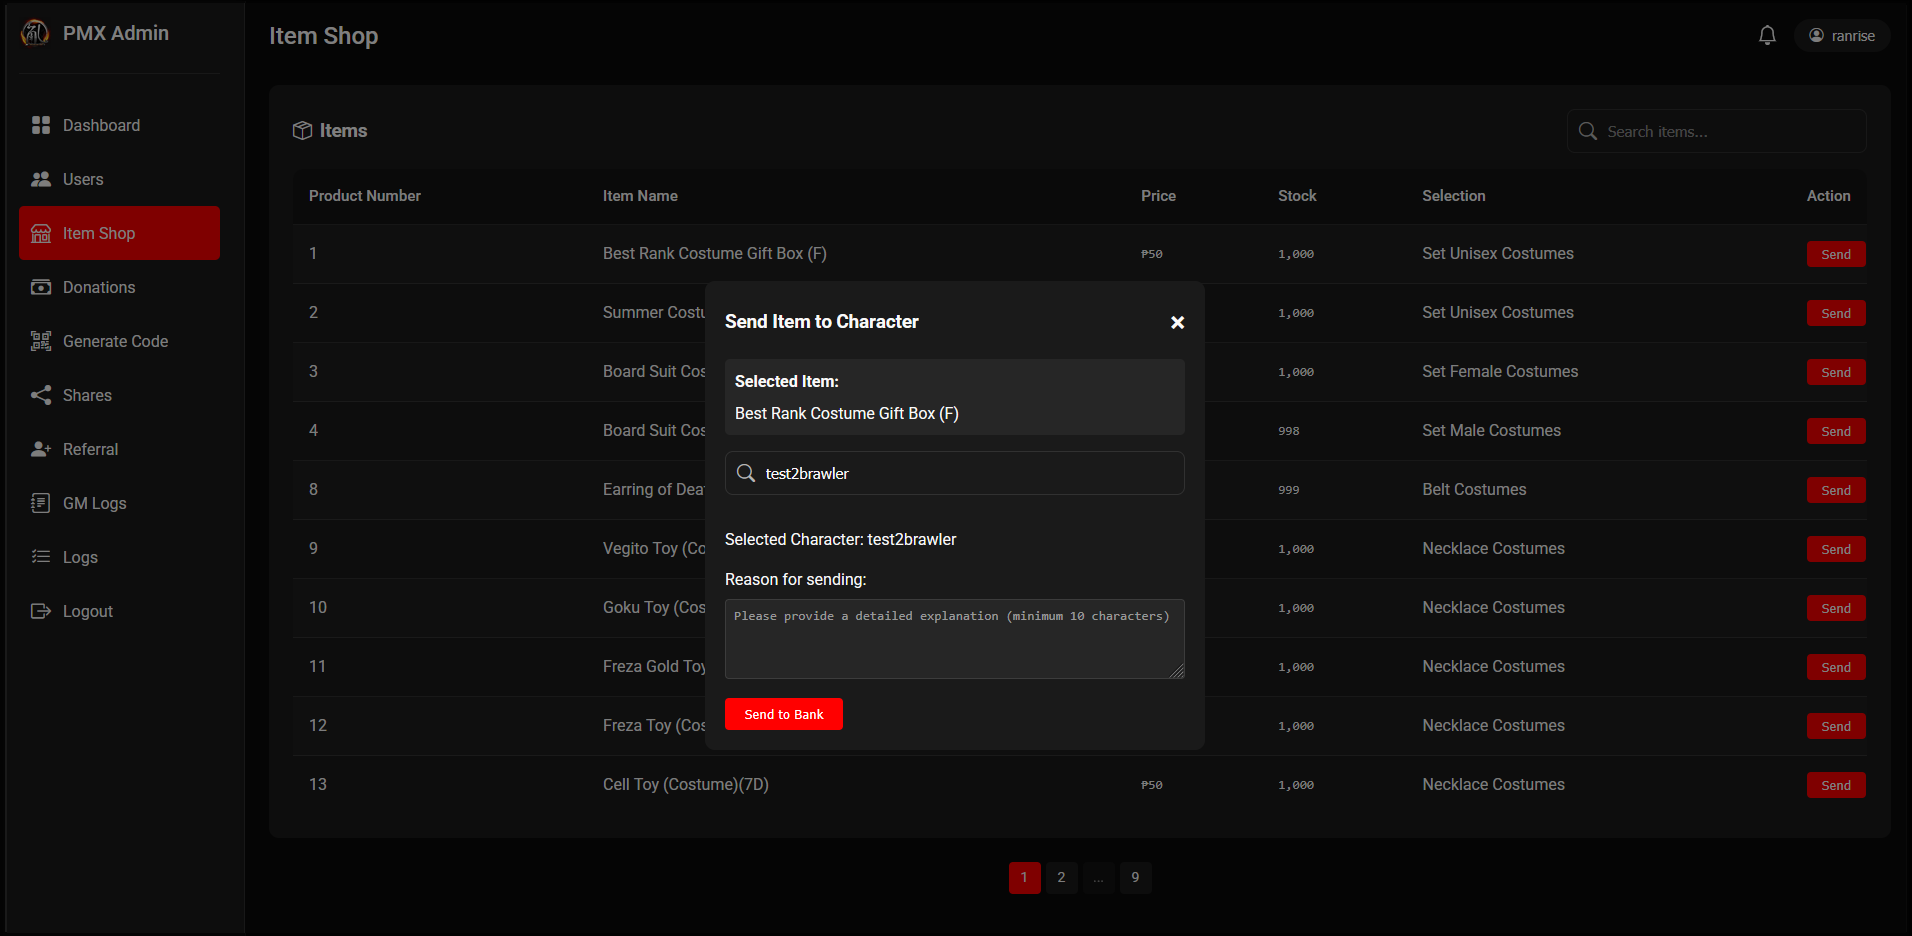This screenshot has width=1912, height=936.
Task: Click the PMX Admin logo icon
Action: pyautogui.click(x=35, y=34)
